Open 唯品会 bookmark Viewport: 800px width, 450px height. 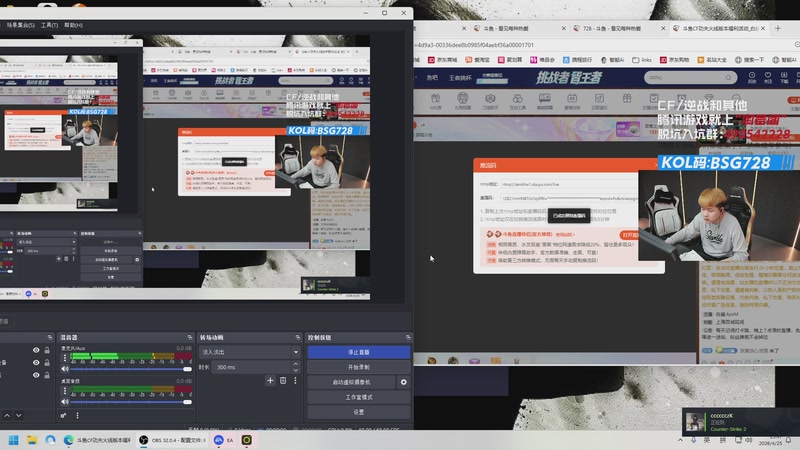pyautogui.click(x=542, y=60)
